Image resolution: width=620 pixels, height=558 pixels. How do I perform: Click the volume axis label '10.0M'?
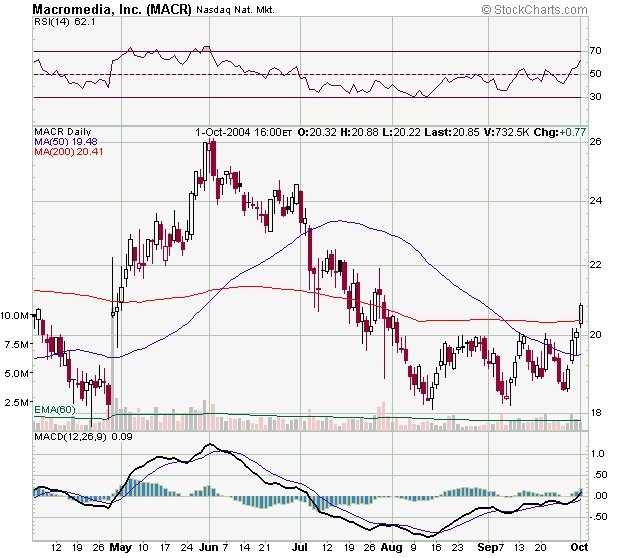click(14, 316)
